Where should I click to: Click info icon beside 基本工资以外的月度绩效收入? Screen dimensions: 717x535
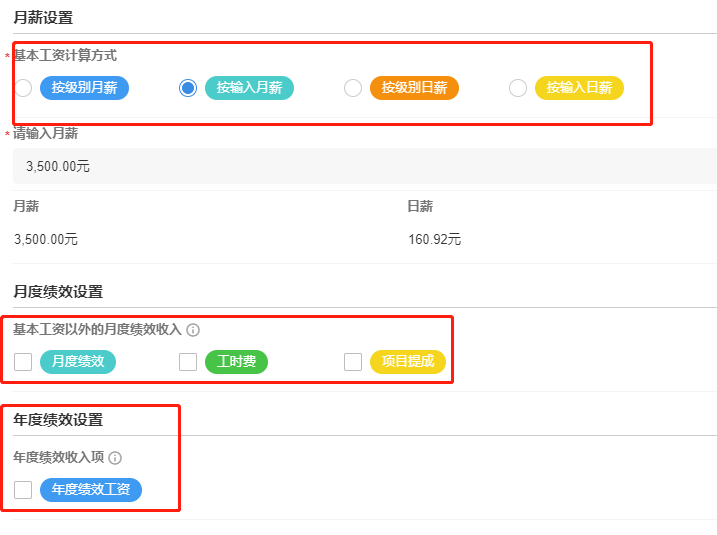coord(193,329)
